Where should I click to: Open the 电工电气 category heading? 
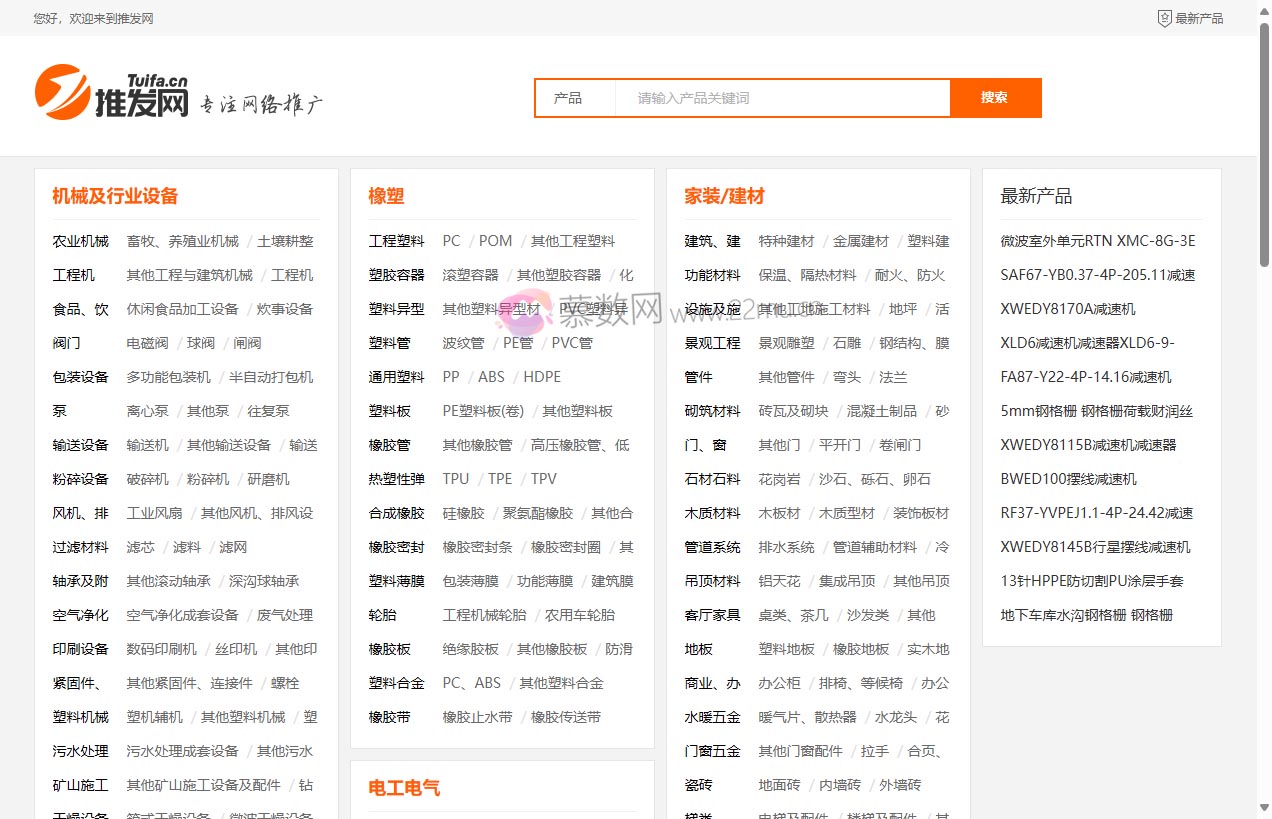pyautogui.click(x=405, y=787)
